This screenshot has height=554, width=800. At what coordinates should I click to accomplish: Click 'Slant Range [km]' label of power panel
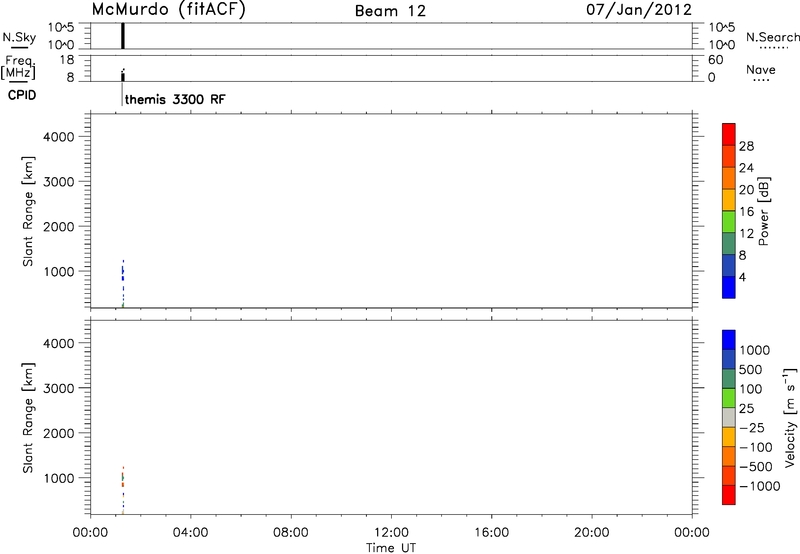(x=28, y=211)
